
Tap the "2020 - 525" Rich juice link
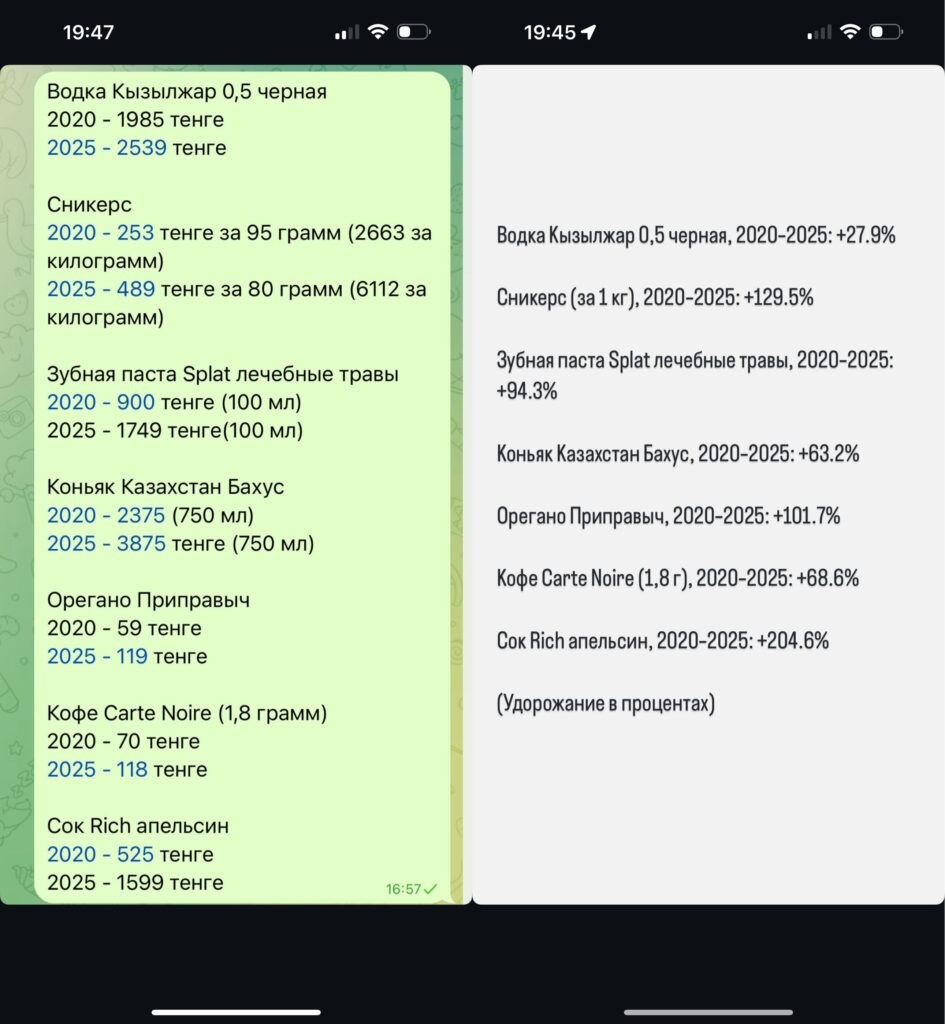coord(100,854)
